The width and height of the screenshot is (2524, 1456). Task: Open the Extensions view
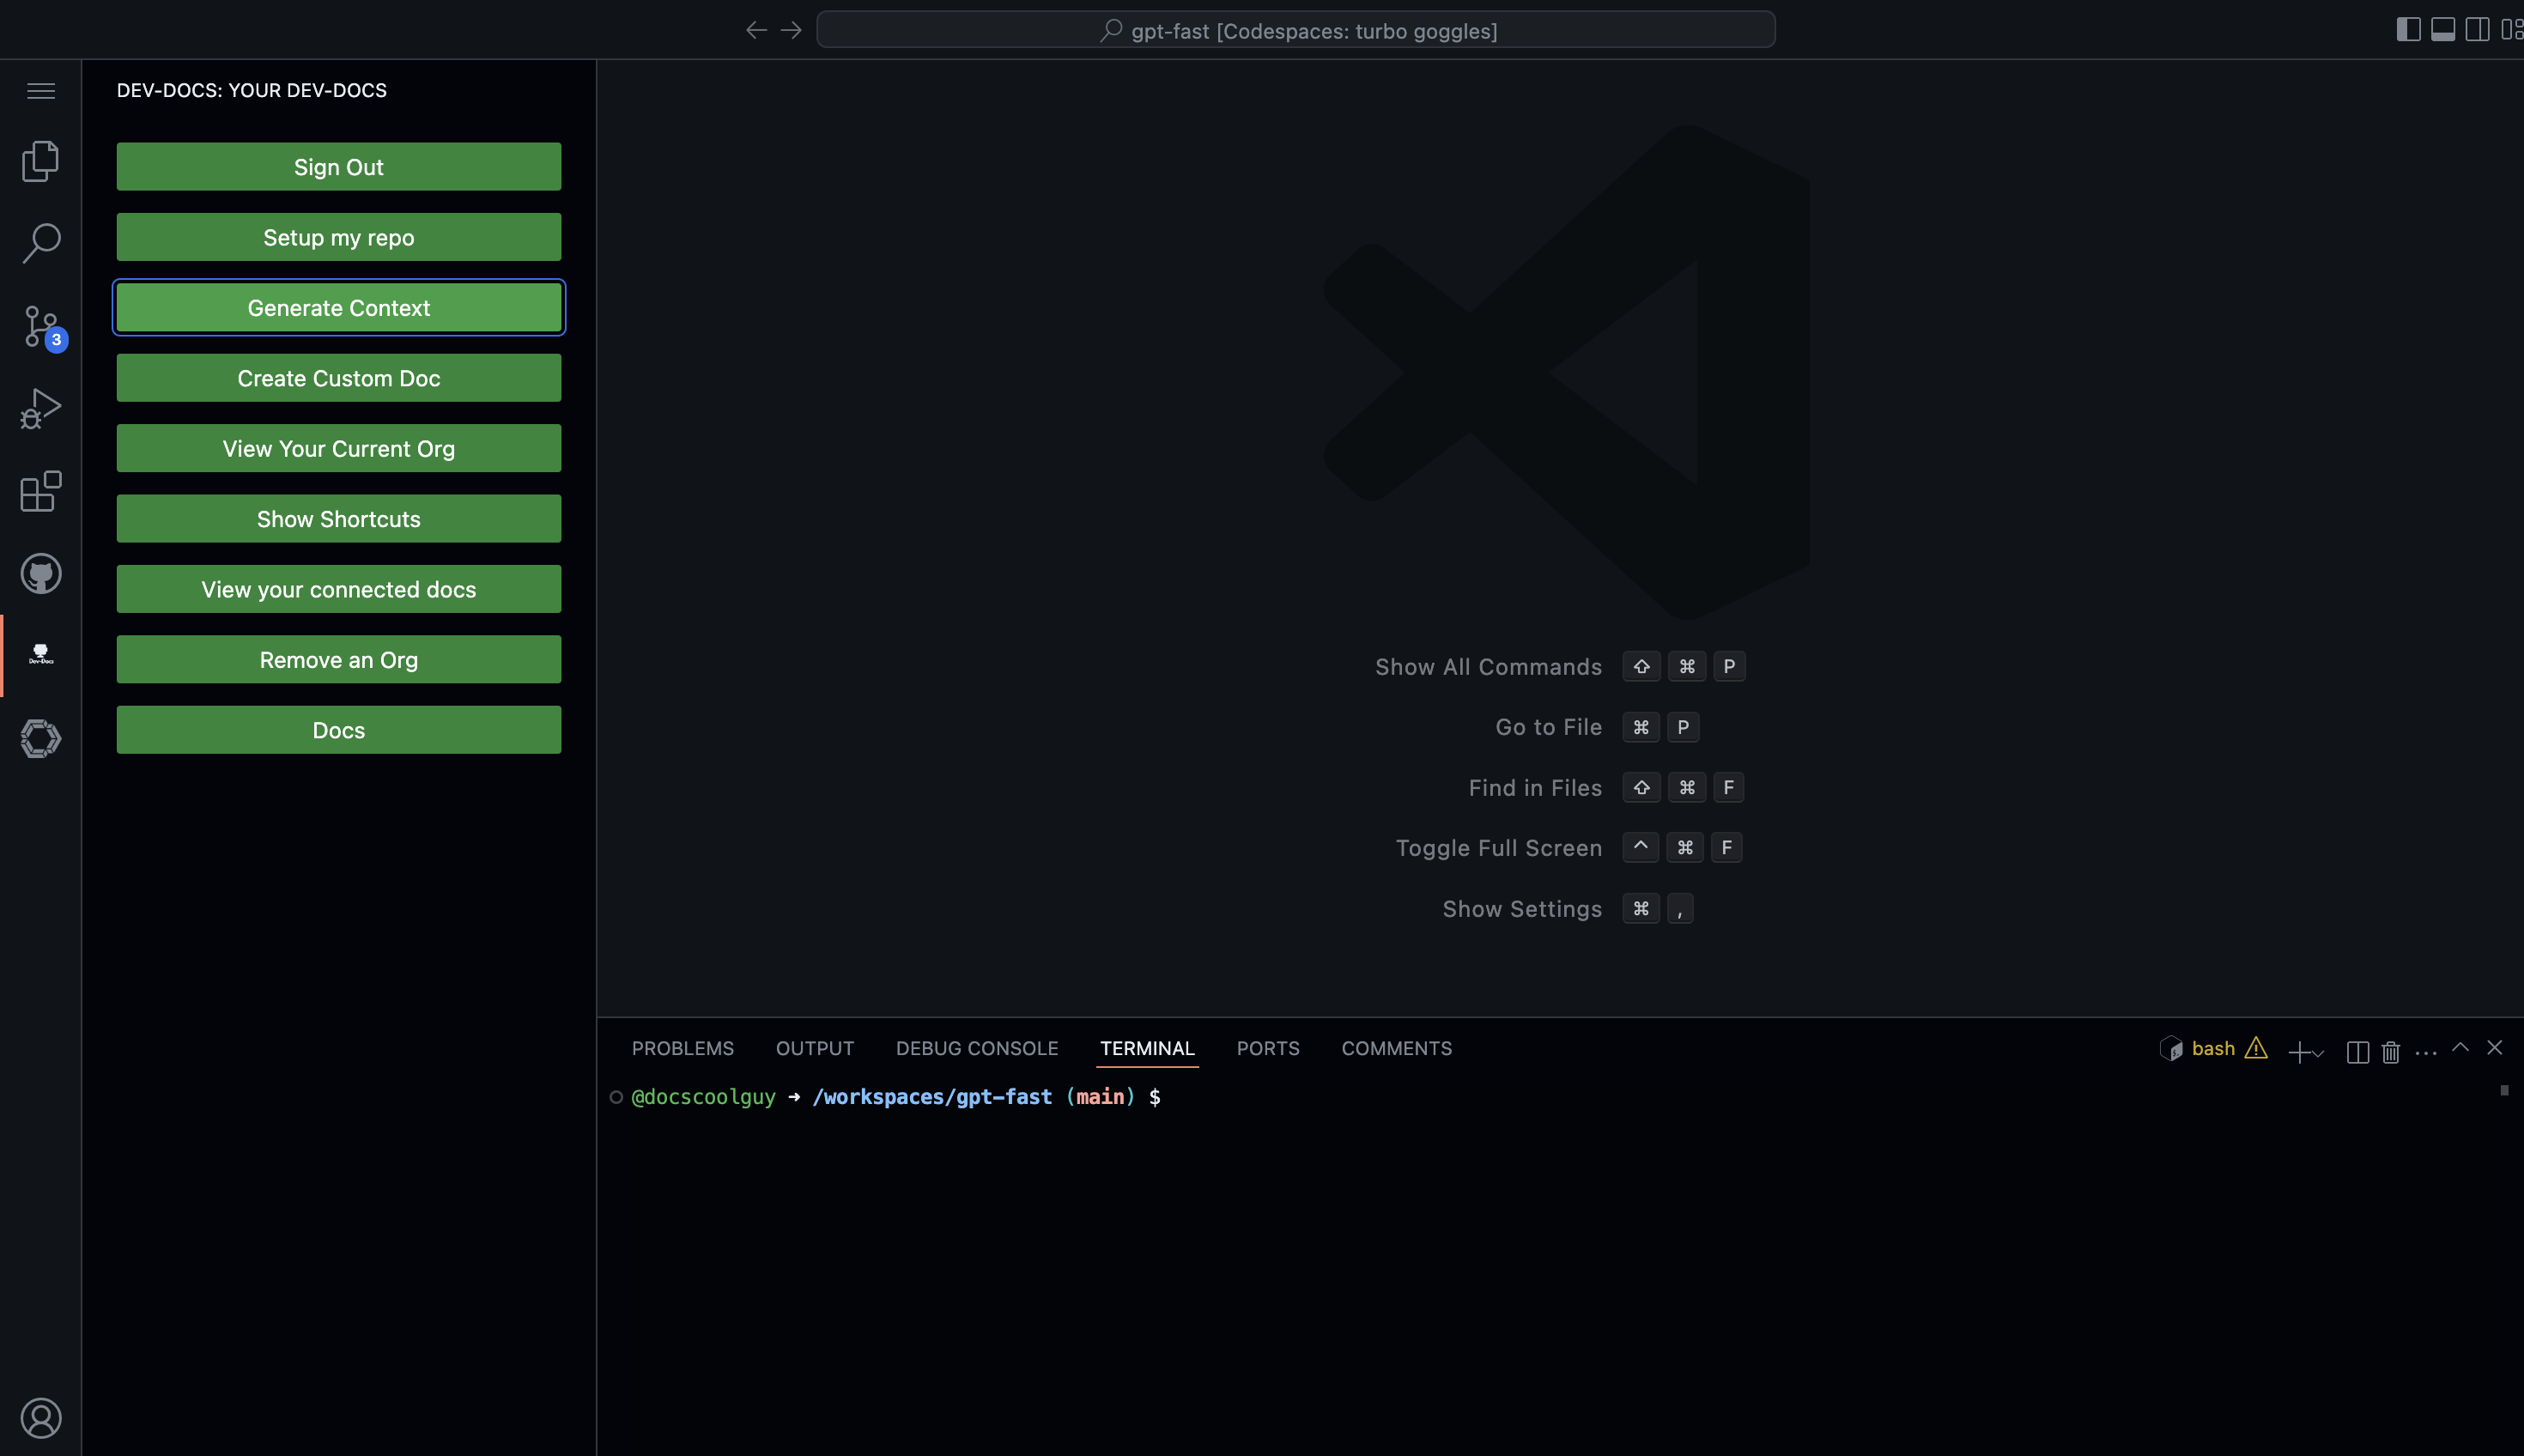[x=41, y=491]
